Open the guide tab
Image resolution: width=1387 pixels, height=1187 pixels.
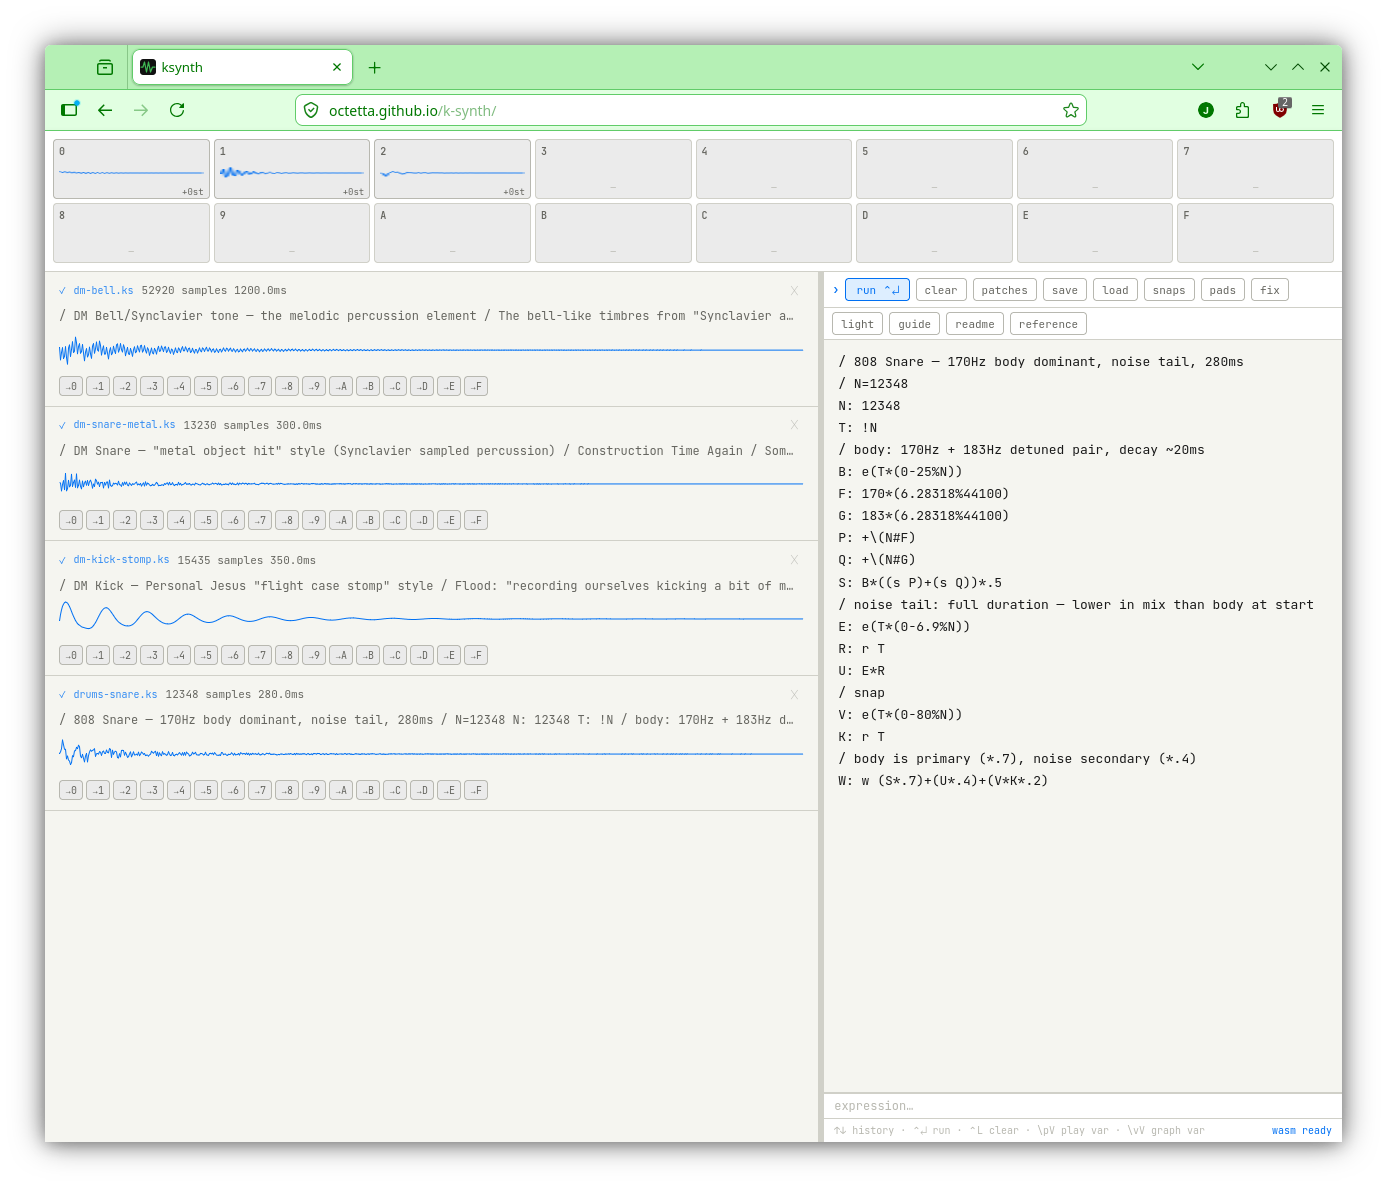tap(914, 324)
